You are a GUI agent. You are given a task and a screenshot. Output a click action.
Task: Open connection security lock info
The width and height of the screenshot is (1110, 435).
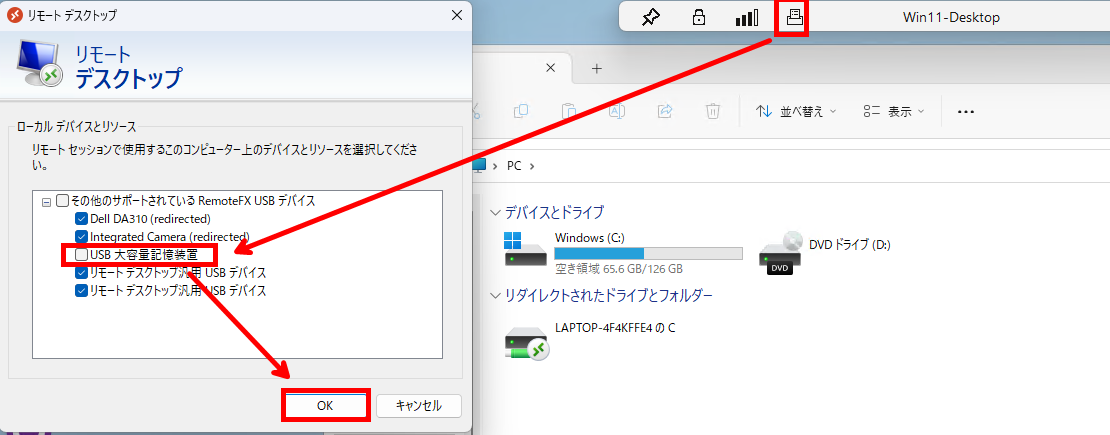698,18
